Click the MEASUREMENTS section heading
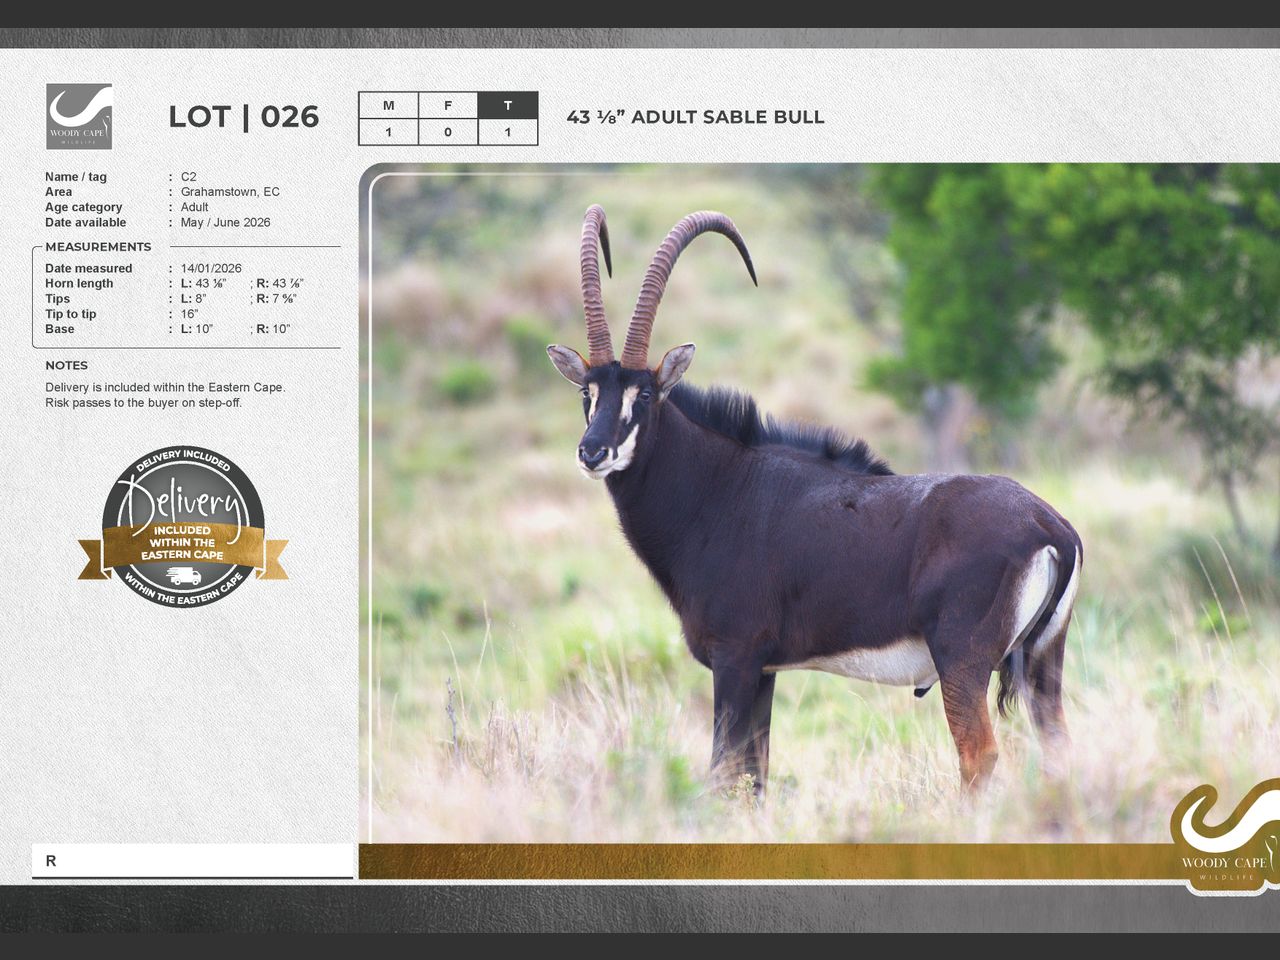Viewport: 1280px width, 960px height. pos(98,247)
